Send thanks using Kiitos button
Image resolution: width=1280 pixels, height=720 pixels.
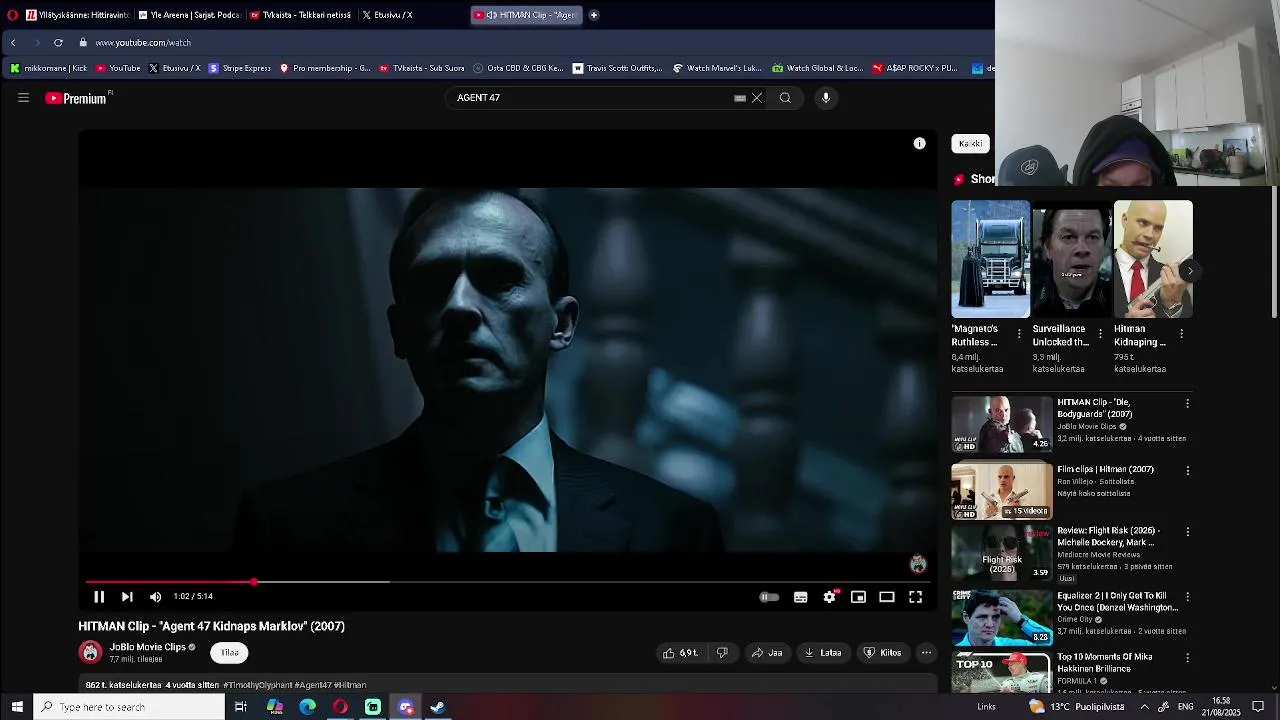click(883, 653)
